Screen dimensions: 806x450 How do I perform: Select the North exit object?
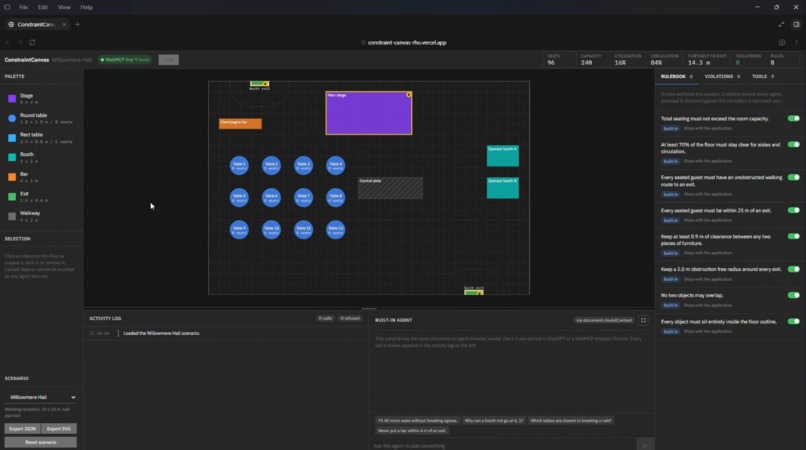[259, 83]
